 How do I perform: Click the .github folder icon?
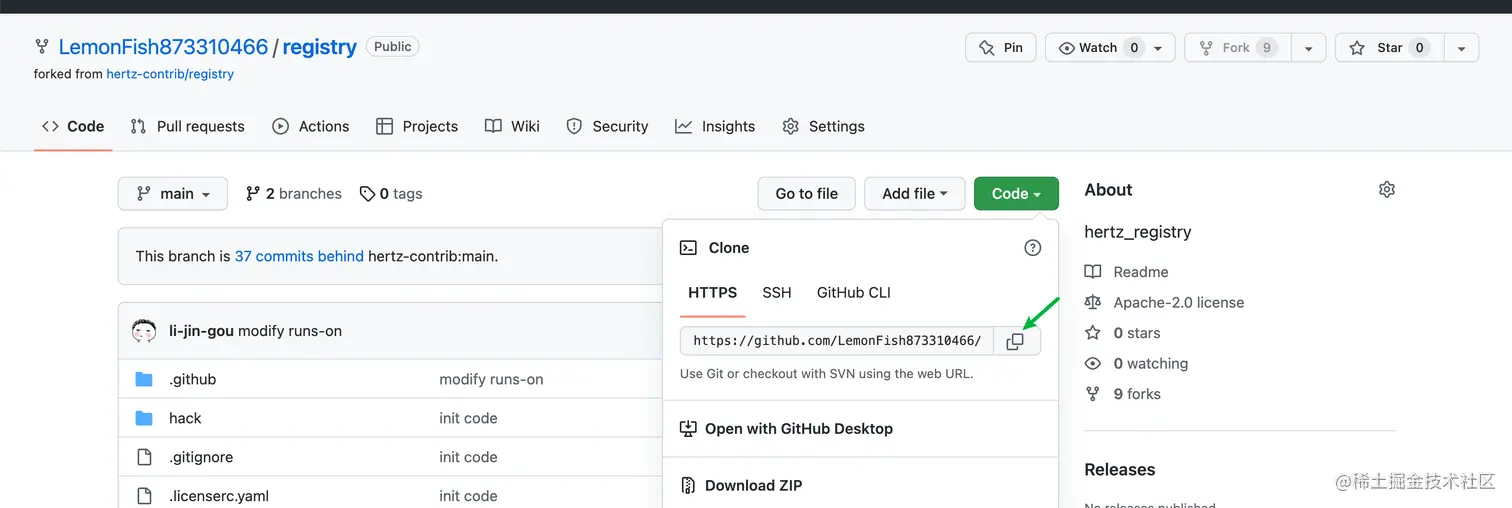(144, 379)
